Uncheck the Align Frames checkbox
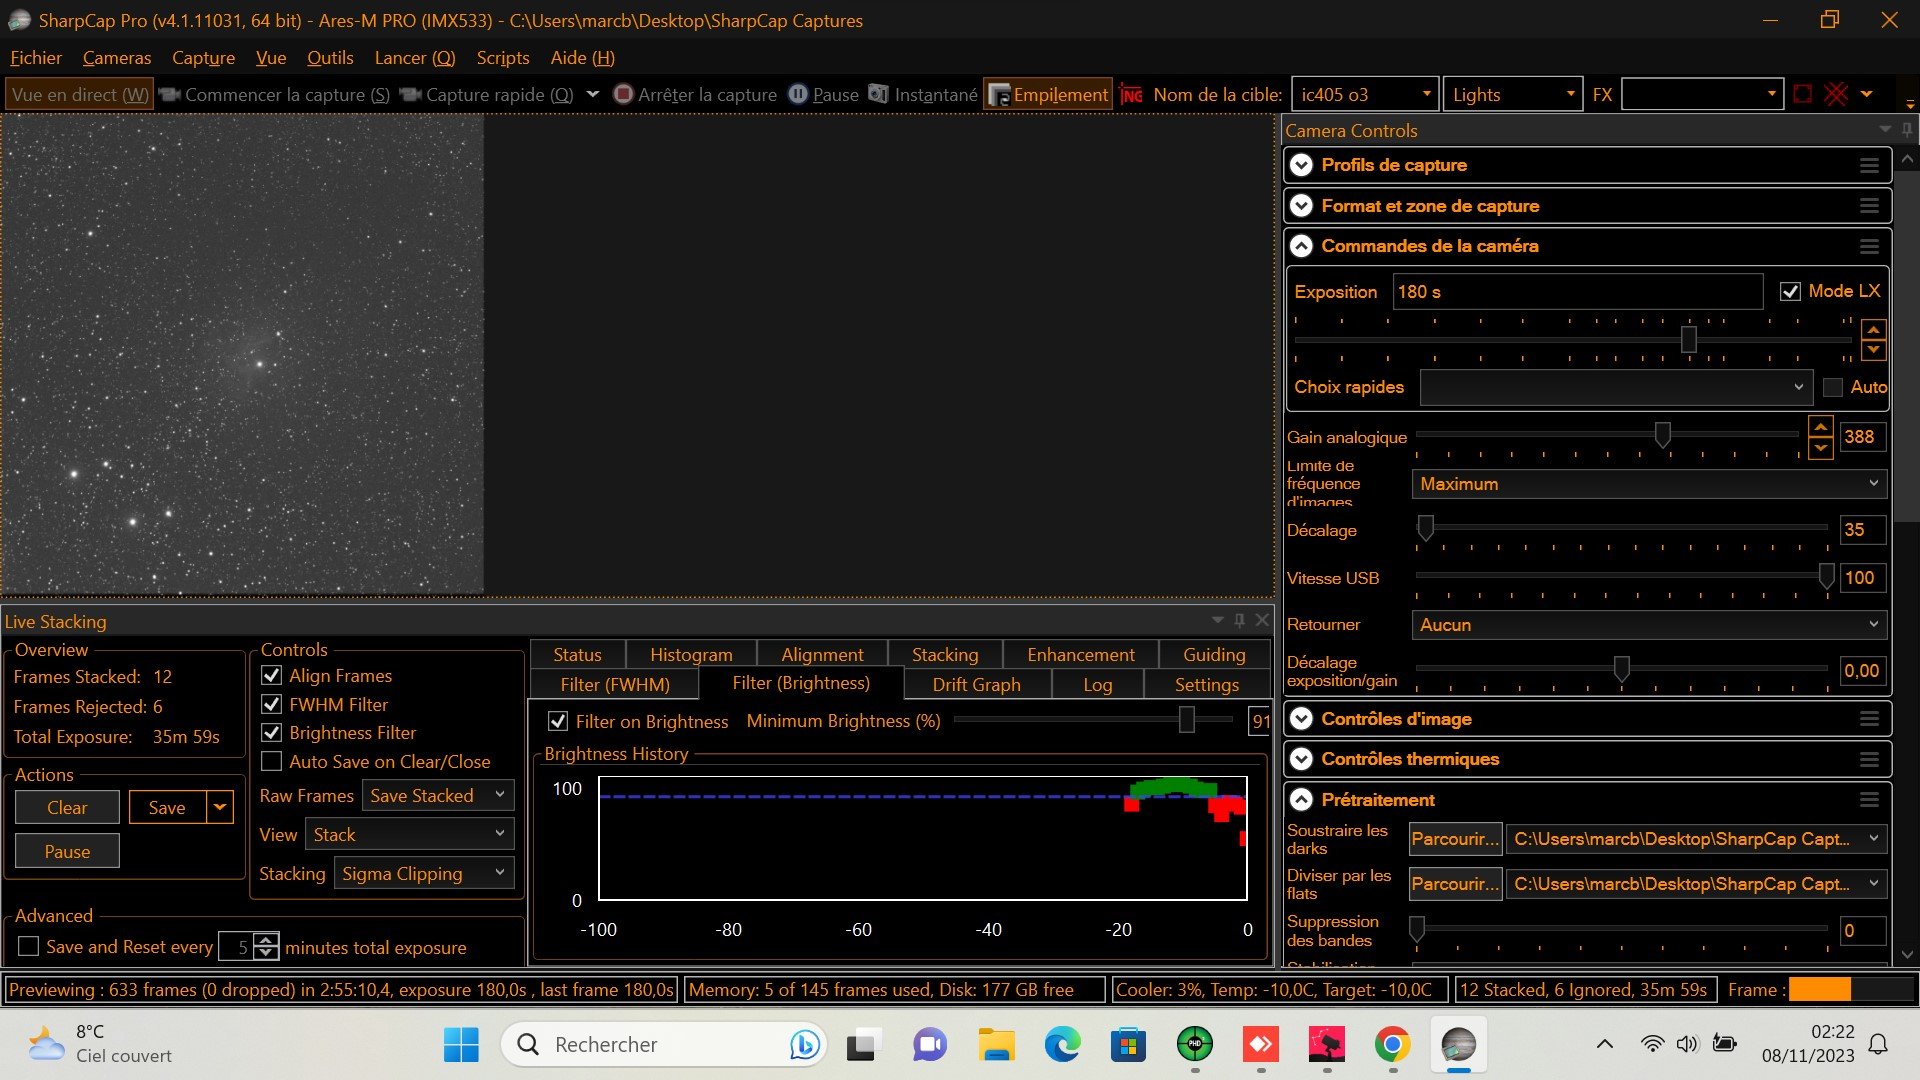The height and width of the screenshot is (1080, 1920). tap(271, 676)
